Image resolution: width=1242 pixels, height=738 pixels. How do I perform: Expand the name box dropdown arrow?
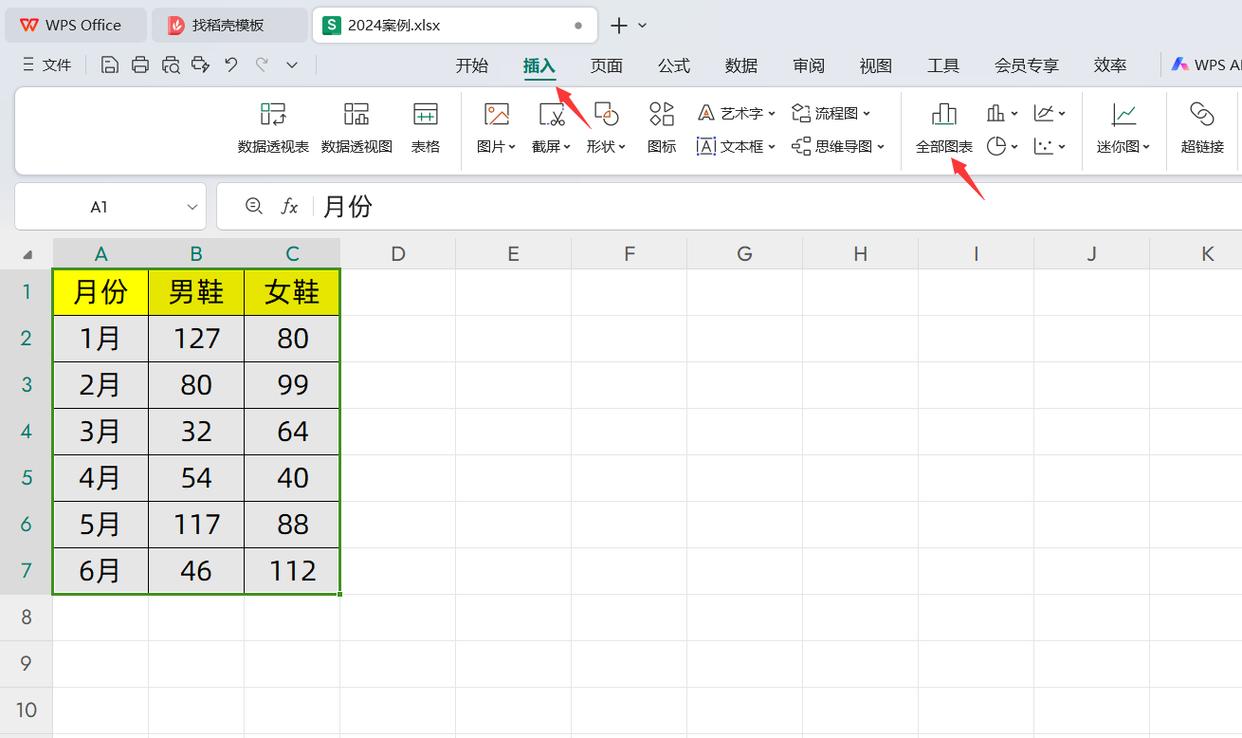(x=192, y=207)
